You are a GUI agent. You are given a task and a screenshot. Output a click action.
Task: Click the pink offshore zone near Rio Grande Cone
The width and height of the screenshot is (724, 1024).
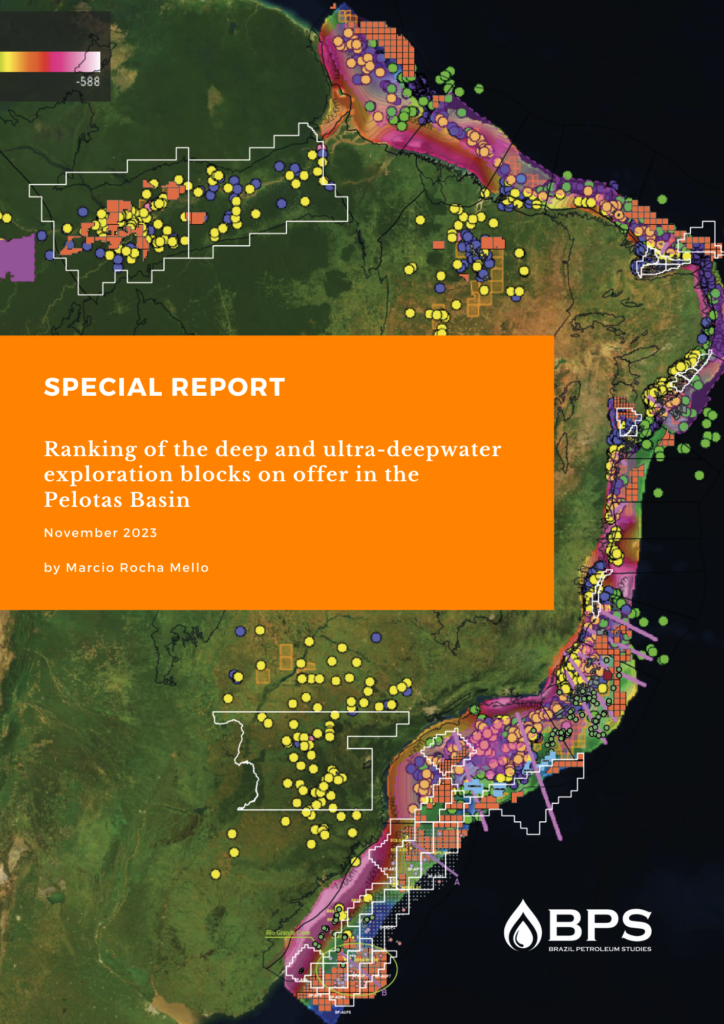(x=312, y=925)
